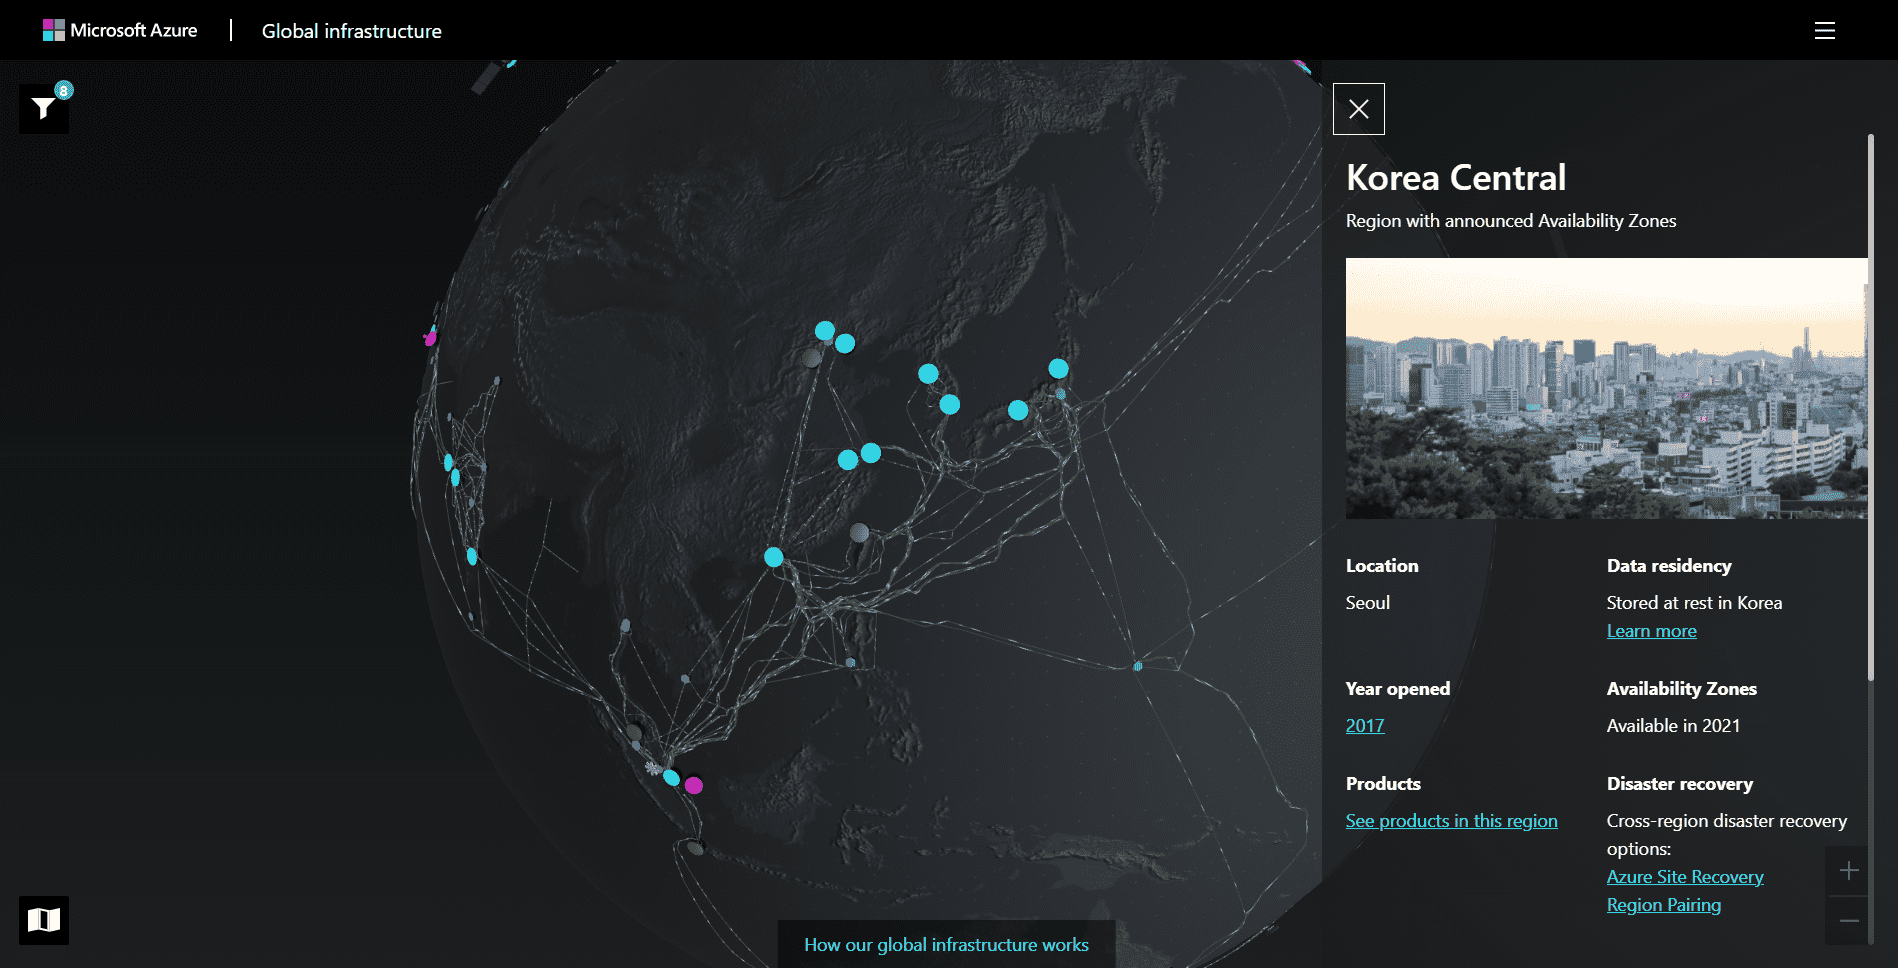Zoom in with the plus button
This screenshot has width=1898, height=968.
1849,871
